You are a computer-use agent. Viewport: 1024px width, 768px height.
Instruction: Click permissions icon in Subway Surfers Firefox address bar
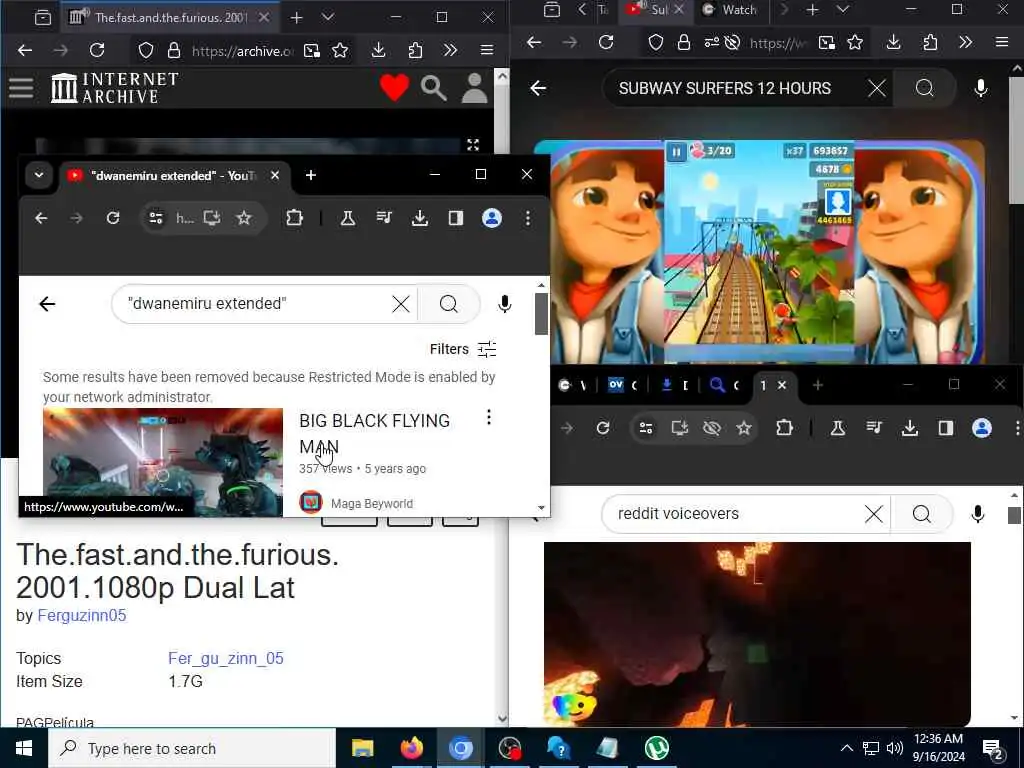[711, 43]
